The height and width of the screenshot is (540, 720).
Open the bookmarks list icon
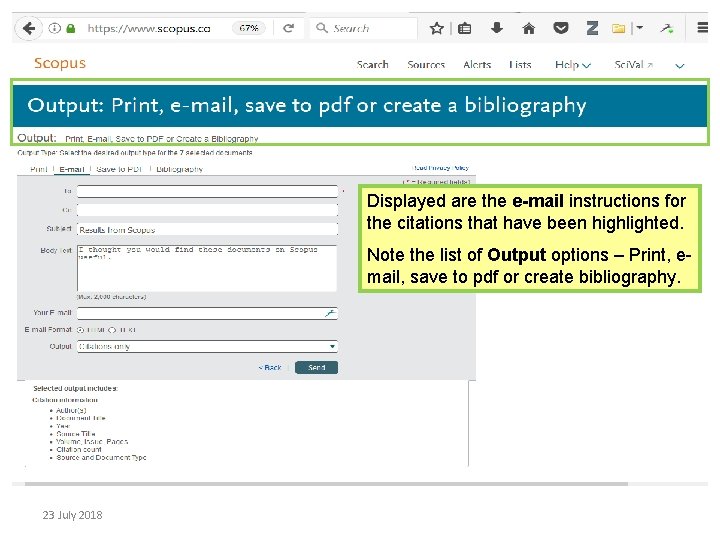tap(465, 28)
